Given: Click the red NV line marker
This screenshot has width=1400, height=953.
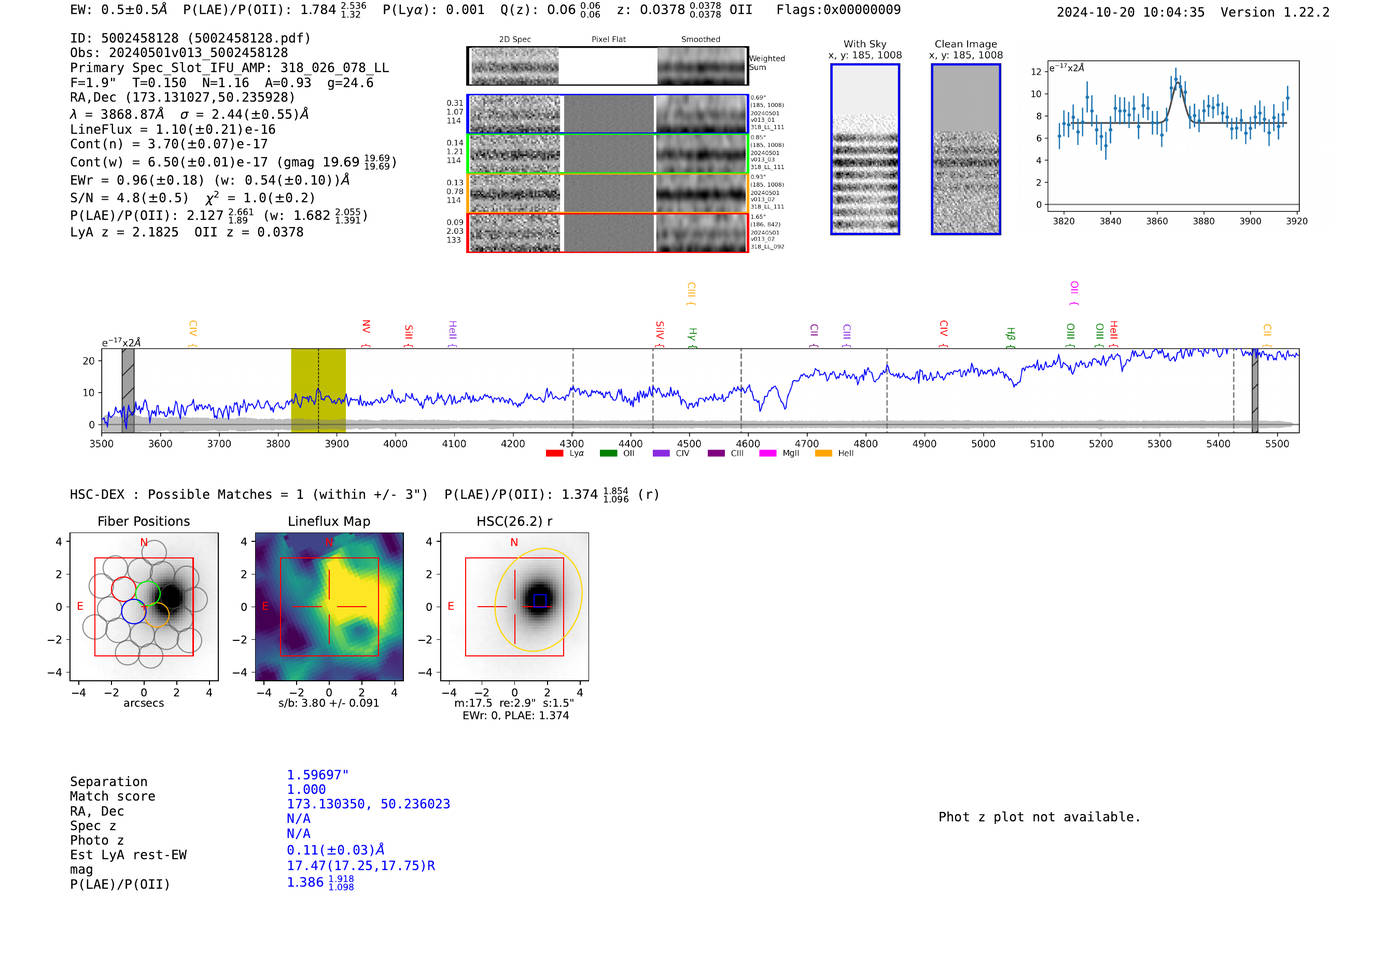Looking at the screenshot, I should pyautogui.click(x=366, y=331).
